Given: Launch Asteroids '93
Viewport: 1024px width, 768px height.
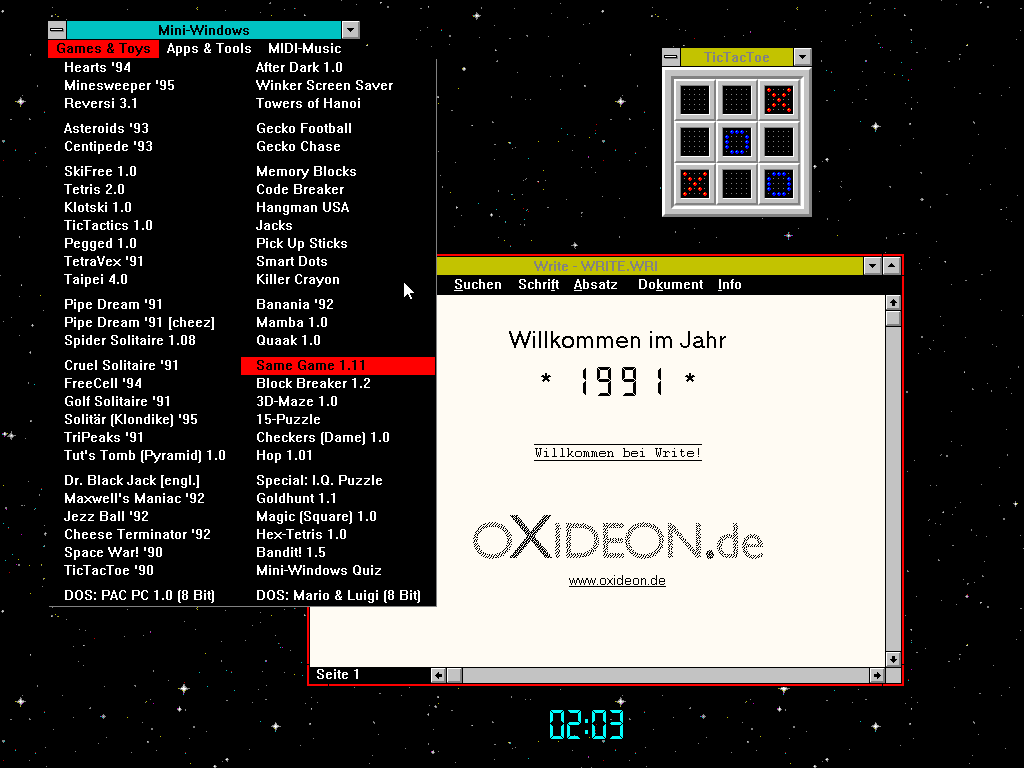Looking at the screenshot, I should (x=106, y=129).
